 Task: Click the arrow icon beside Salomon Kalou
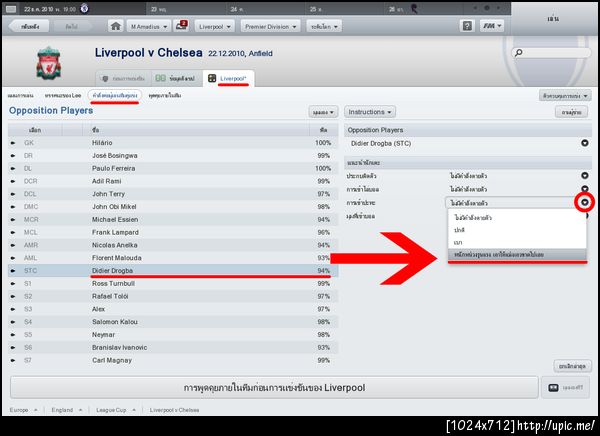click(13, 322)
